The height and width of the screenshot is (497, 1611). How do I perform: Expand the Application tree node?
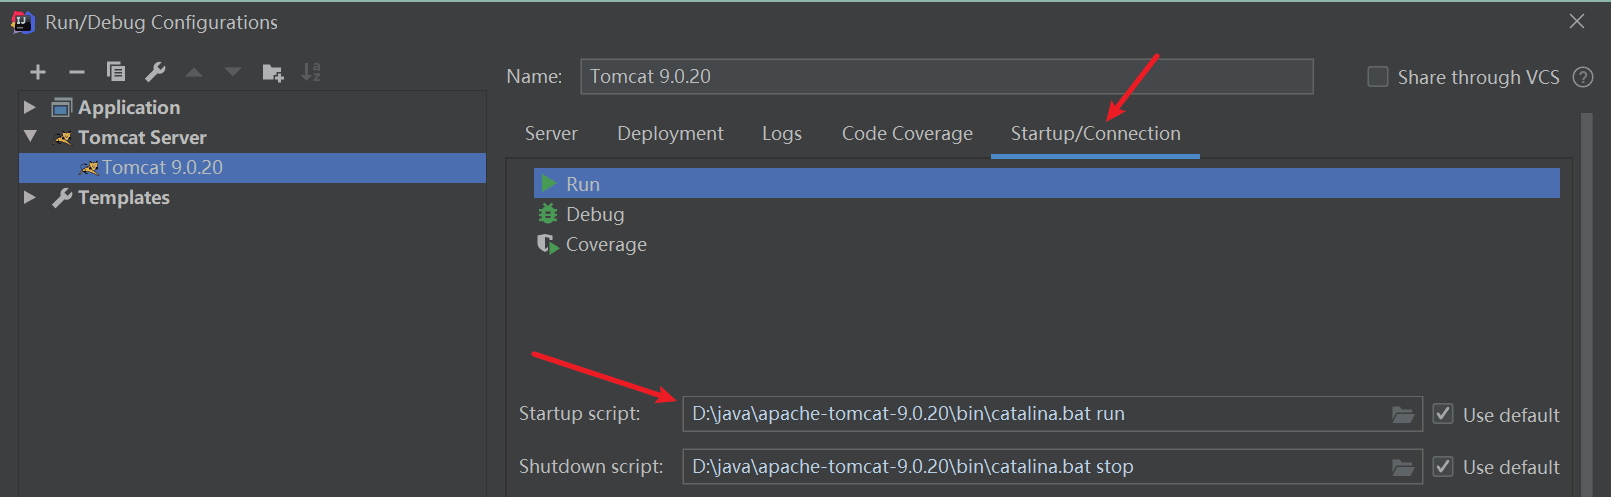(x=30, y=107)
